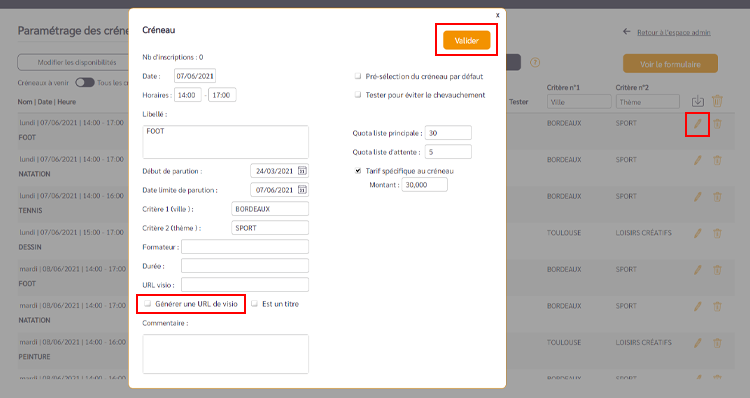750x398 pixels.
Task: Edit mardi NATATION slot with pencil icon
Action: click(x=697, y=306)
